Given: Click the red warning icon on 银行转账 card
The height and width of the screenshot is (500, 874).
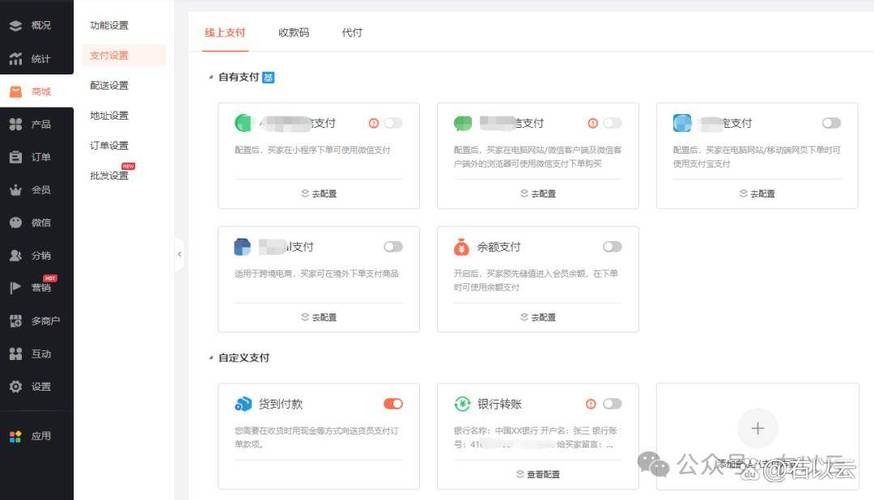Looking at the screenshot, I should pyautogui.click(x=591, y=404).
